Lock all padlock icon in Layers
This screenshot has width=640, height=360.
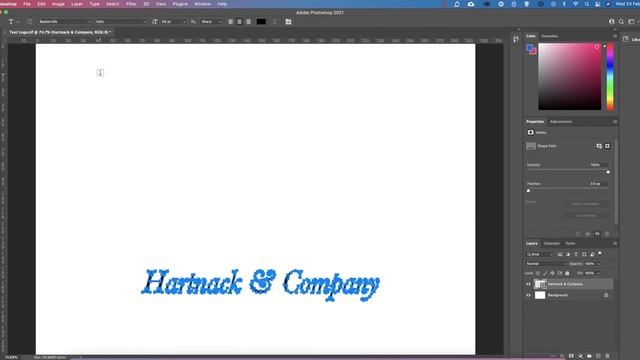pyautogui.click(x=567, y=273)
